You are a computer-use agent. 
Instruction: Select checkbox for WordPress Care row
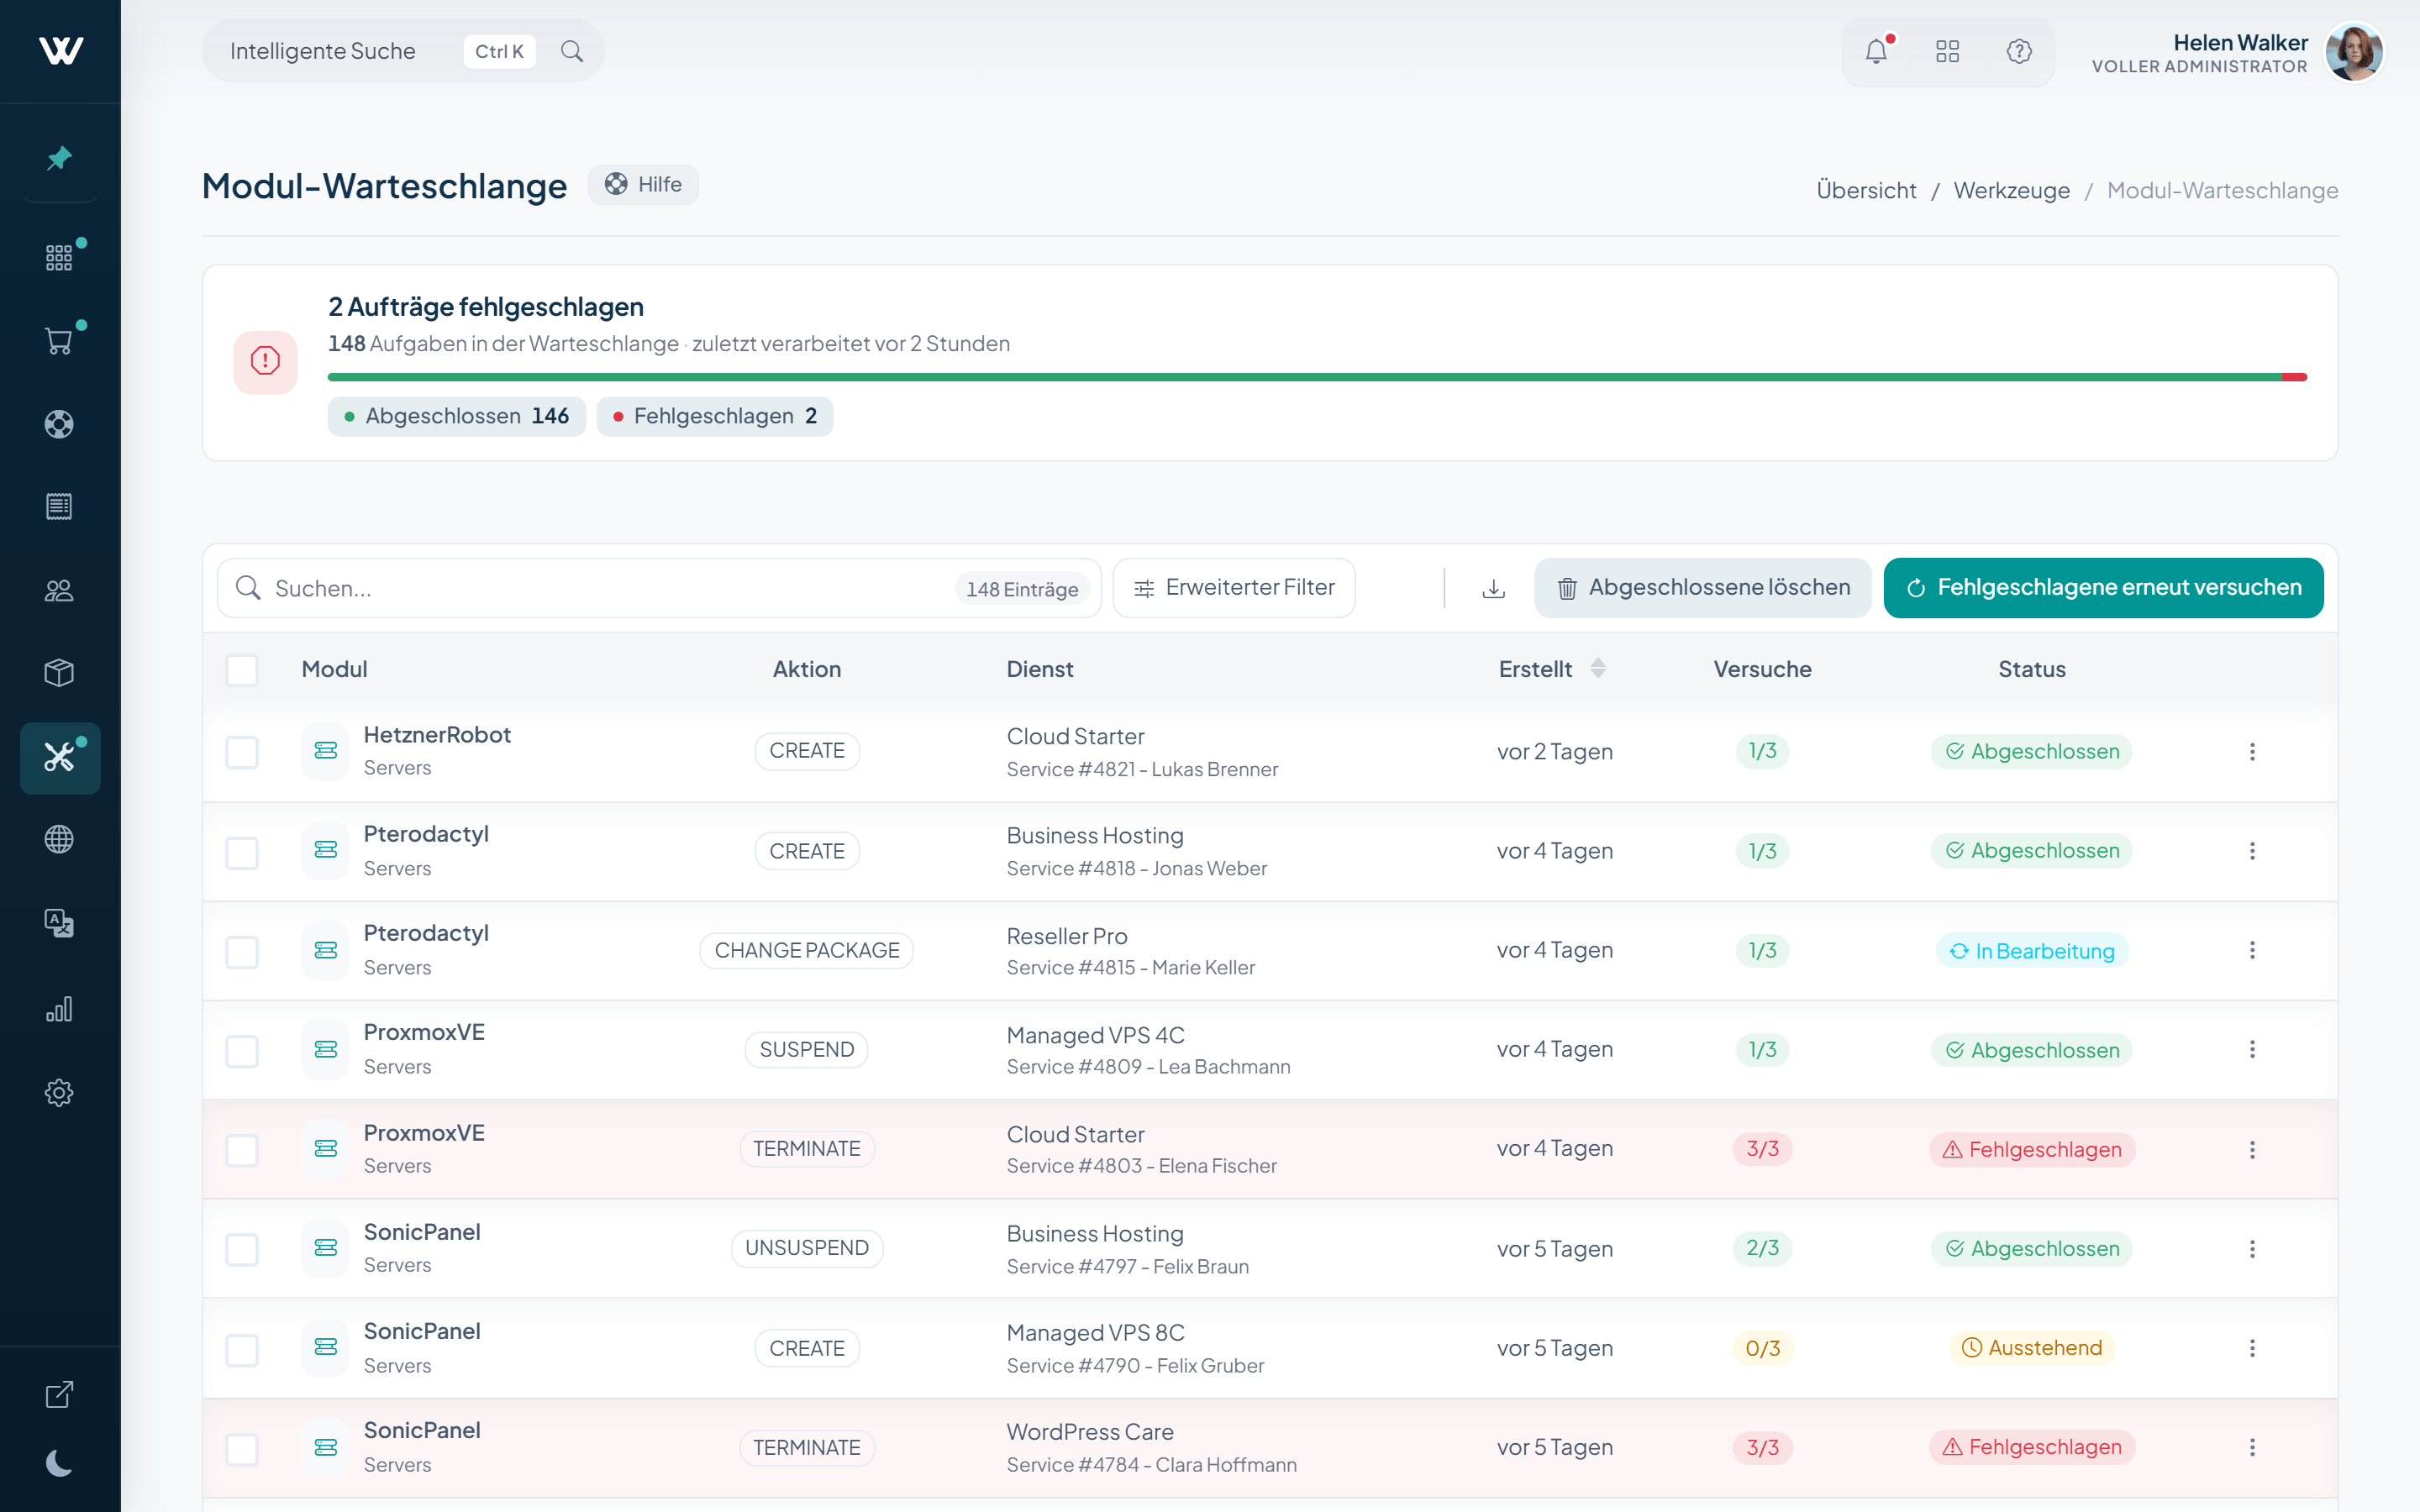[242, 1448]
